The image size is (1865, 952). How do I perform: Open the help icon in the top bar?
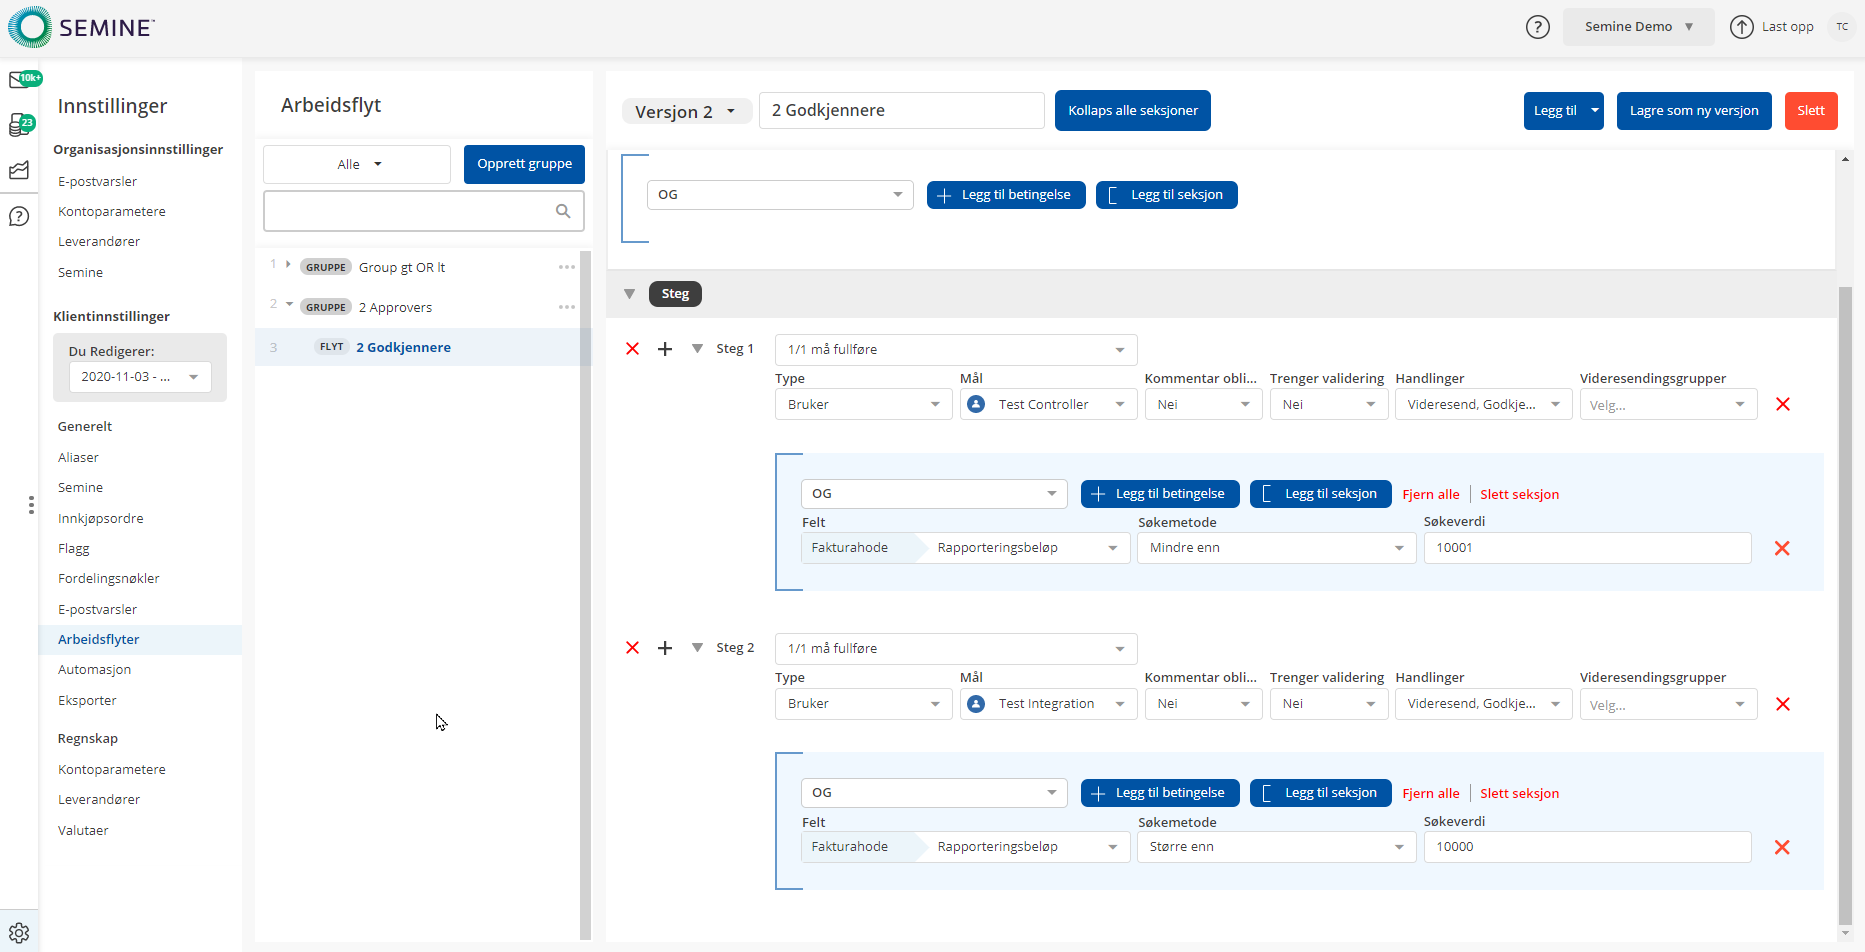pos(1537,27)
